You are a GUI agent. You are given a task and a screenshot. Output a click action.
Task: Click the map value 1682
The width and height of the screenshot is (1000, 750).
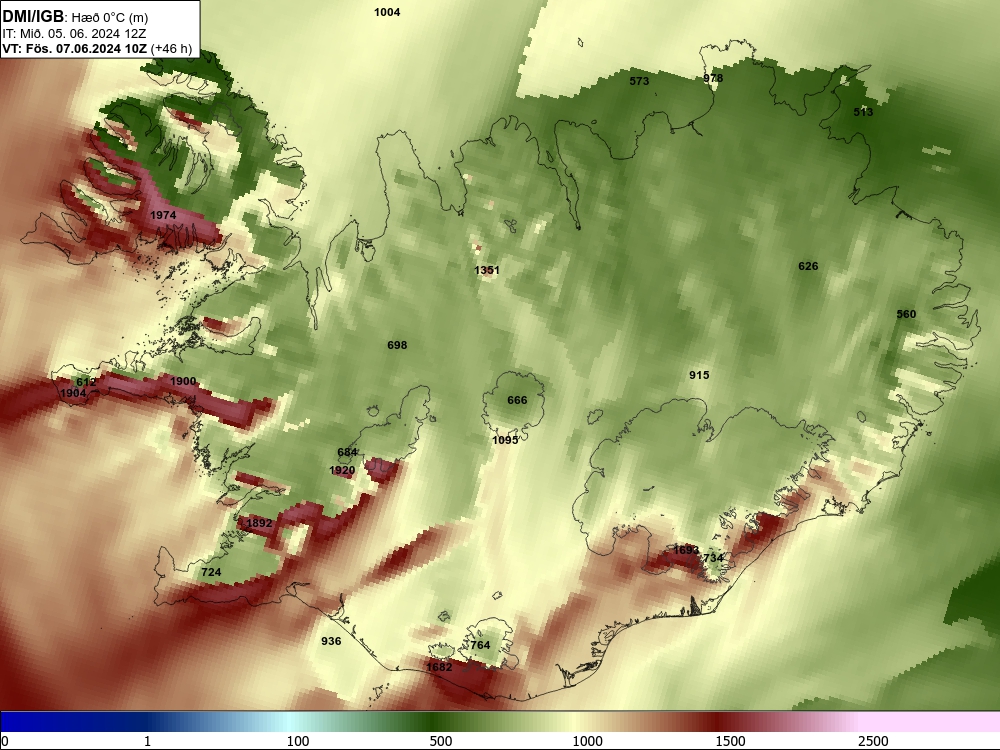(439, 667)
